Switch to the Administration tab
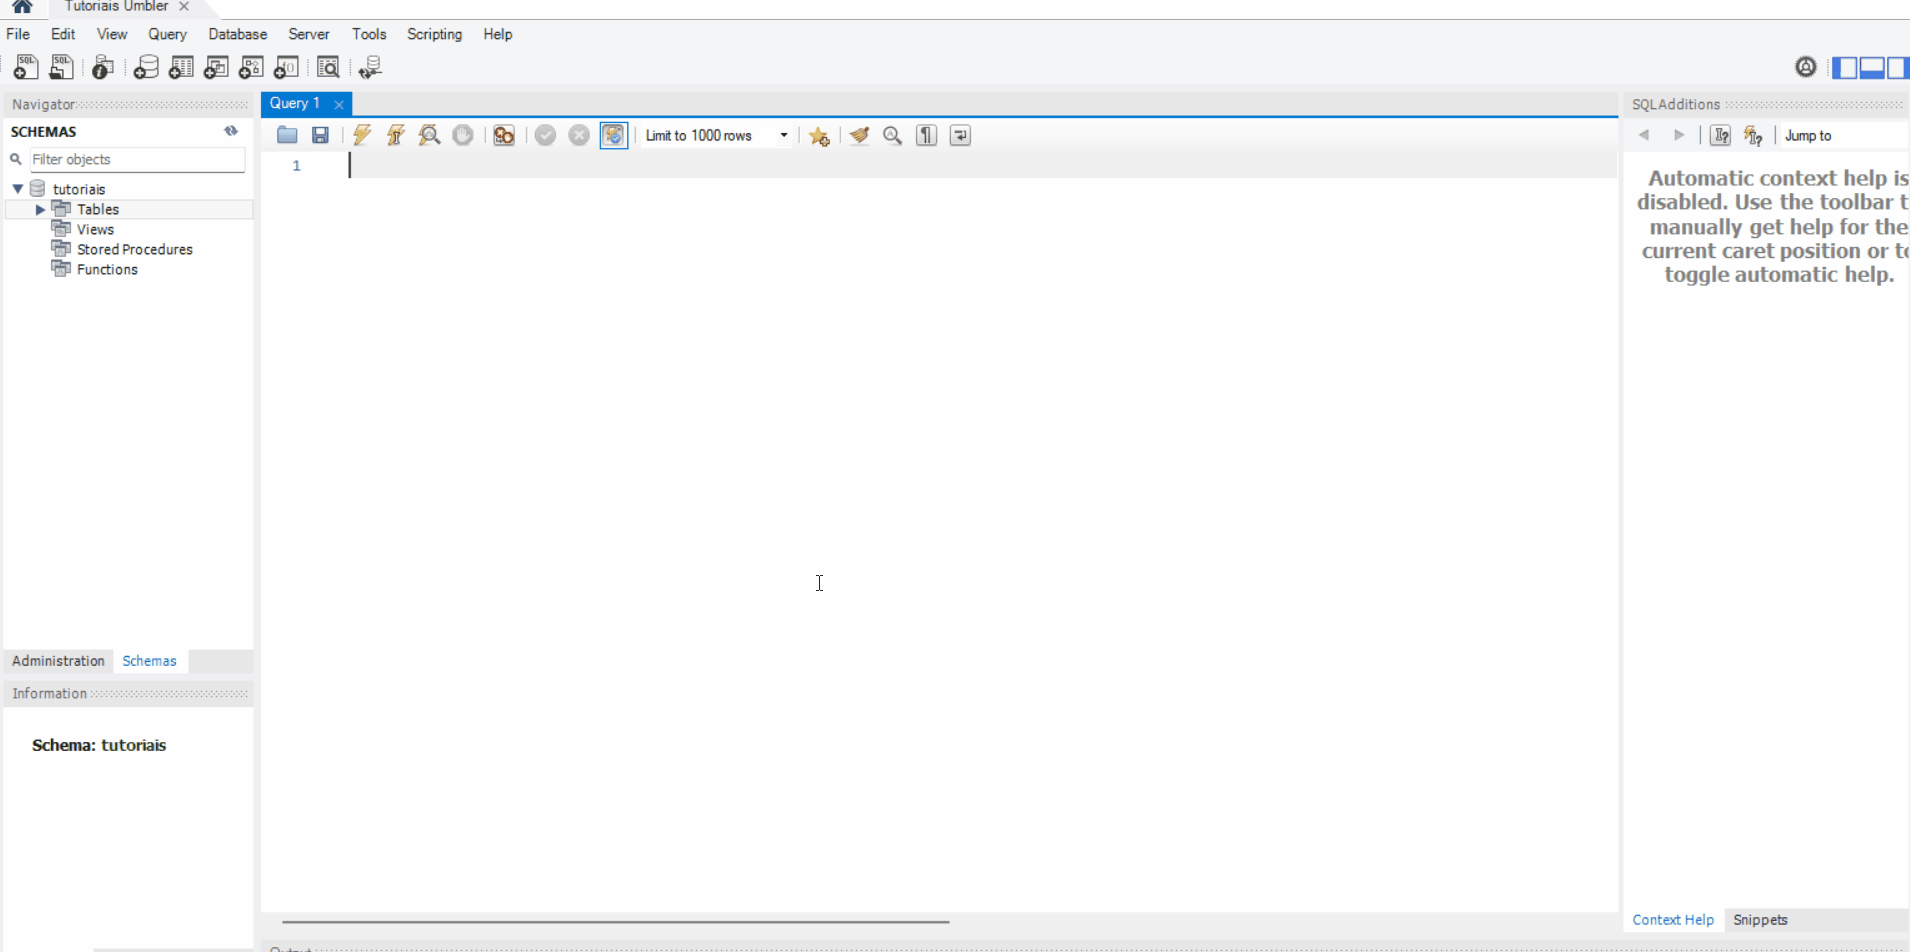1910x952 pixels. 58,661
